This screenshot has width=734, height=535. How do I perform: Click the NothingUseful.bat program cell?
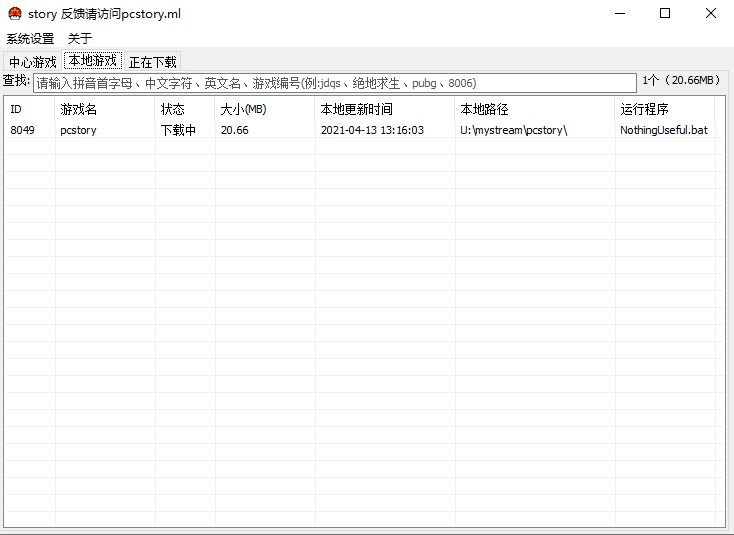tap(663, 130)
